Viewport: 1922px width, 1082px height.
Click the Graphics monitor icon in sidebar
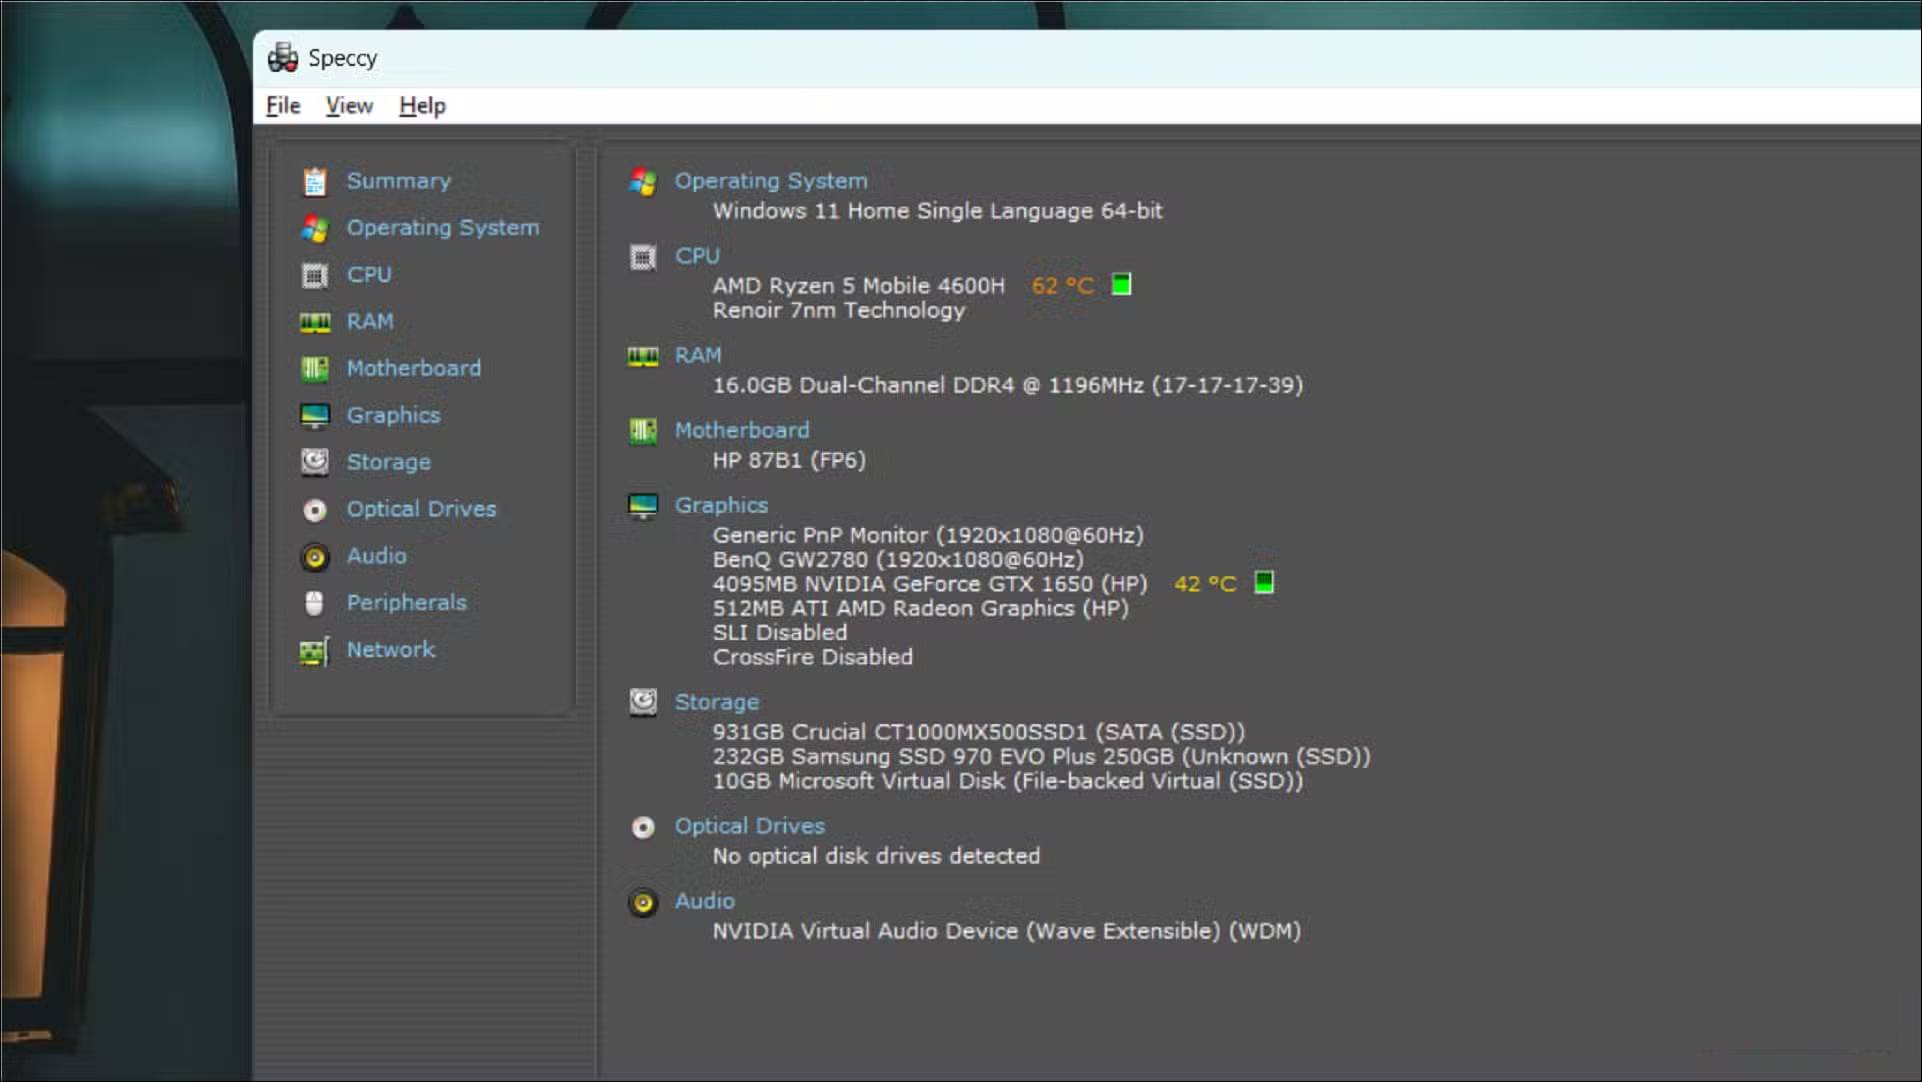tap(315, 416)
